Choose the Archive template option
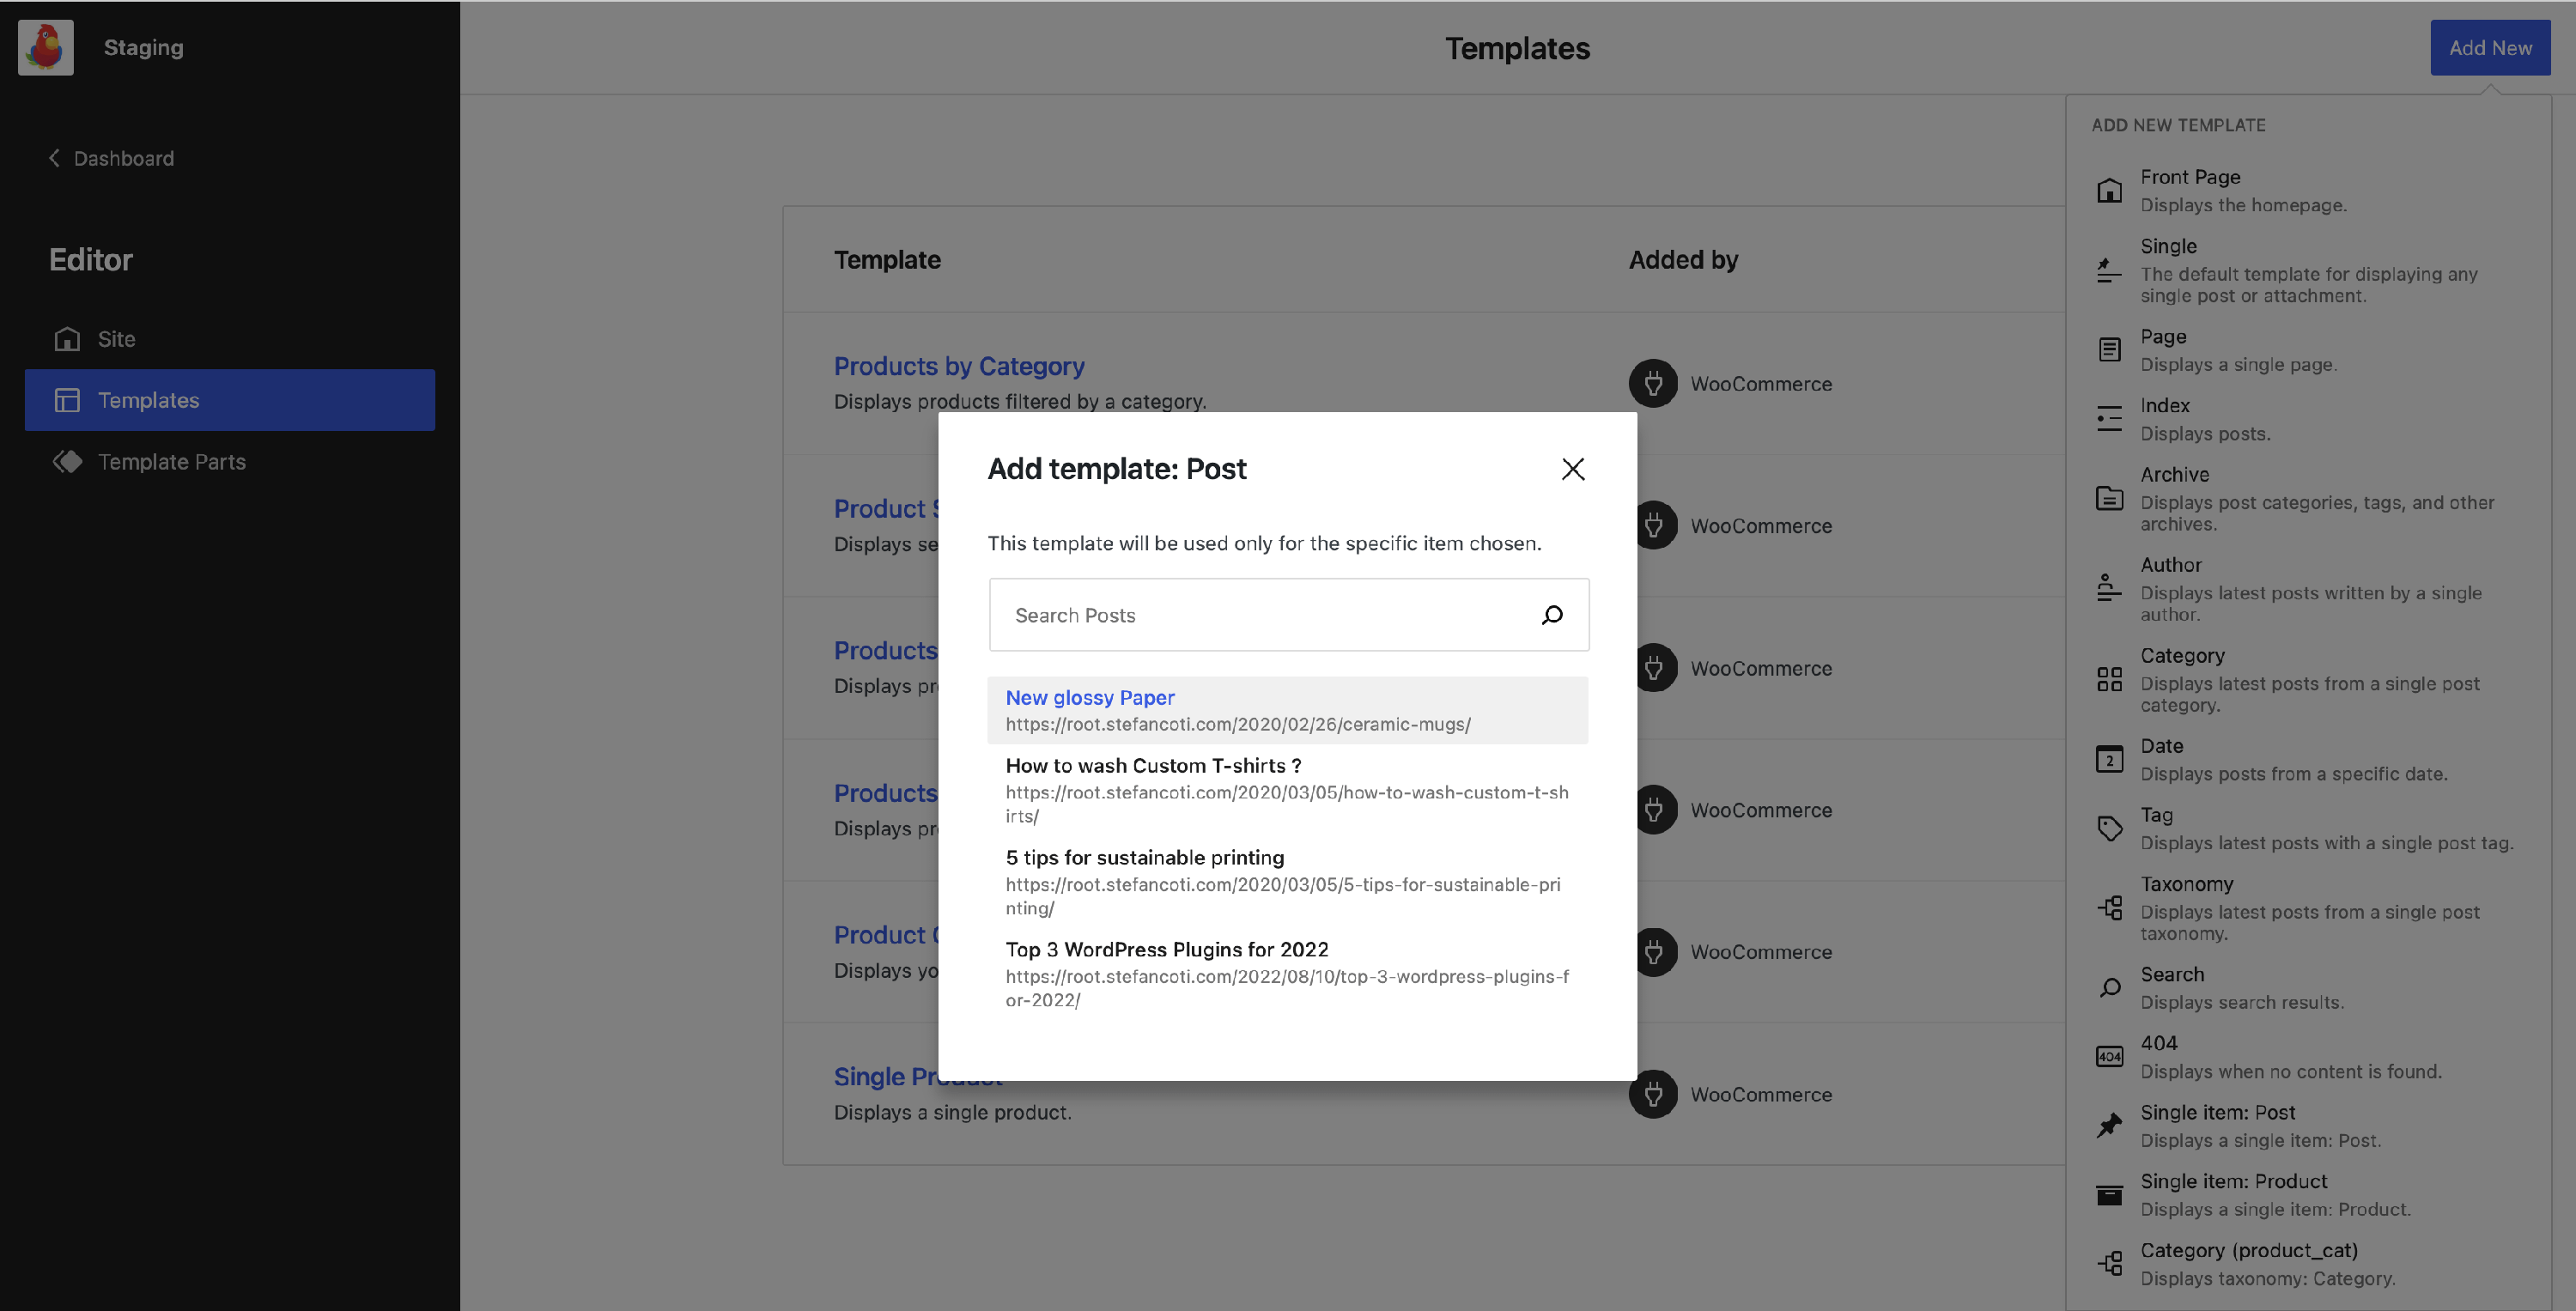Screen dimensions: 2576x1311 point(2174,475)
